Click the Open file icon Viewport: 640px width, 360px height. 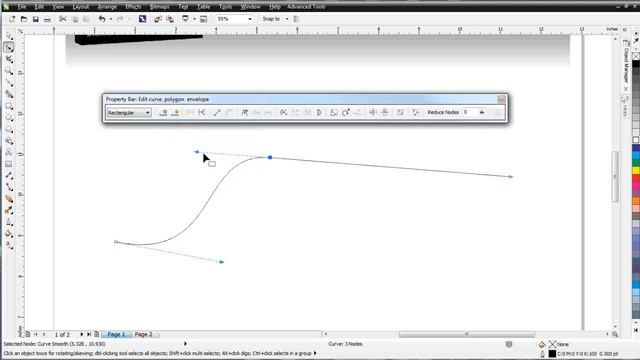(x=24, y=19)
